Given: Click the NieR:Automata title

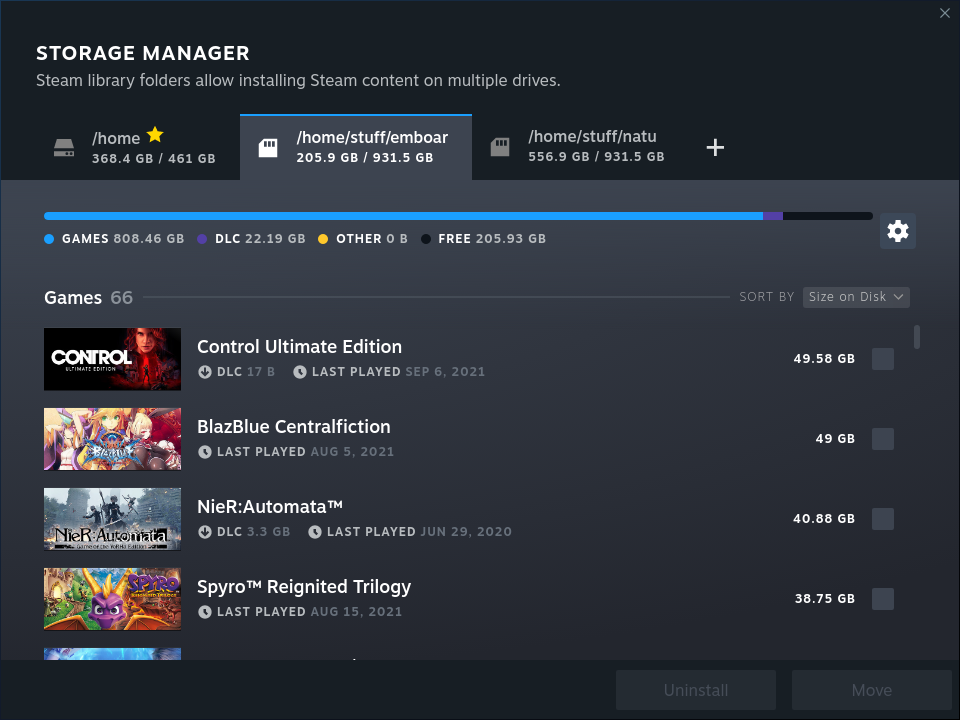Looking at the screenshot, I should (x=270, y=507).
